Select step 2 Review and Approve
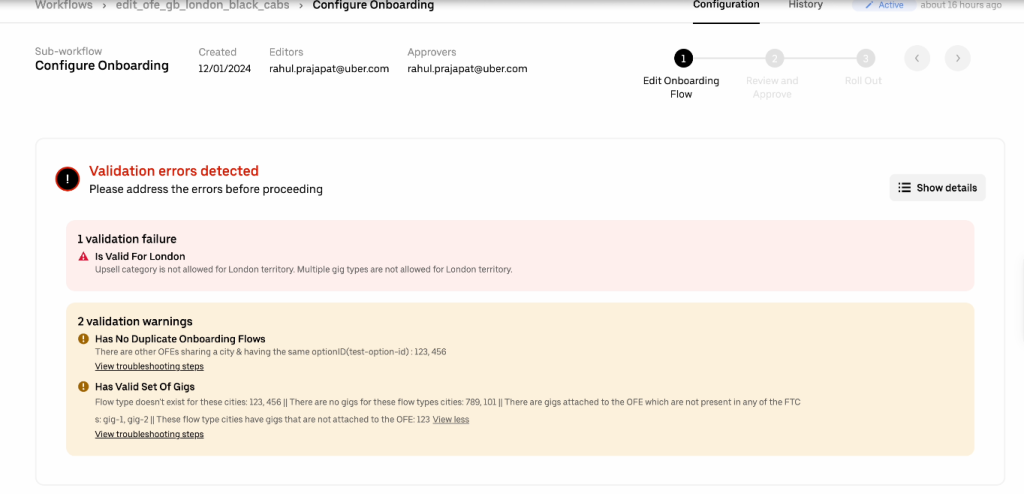The height and width of the screenshot is (494, 1024). pyautogui.click(x=774, y=59)
